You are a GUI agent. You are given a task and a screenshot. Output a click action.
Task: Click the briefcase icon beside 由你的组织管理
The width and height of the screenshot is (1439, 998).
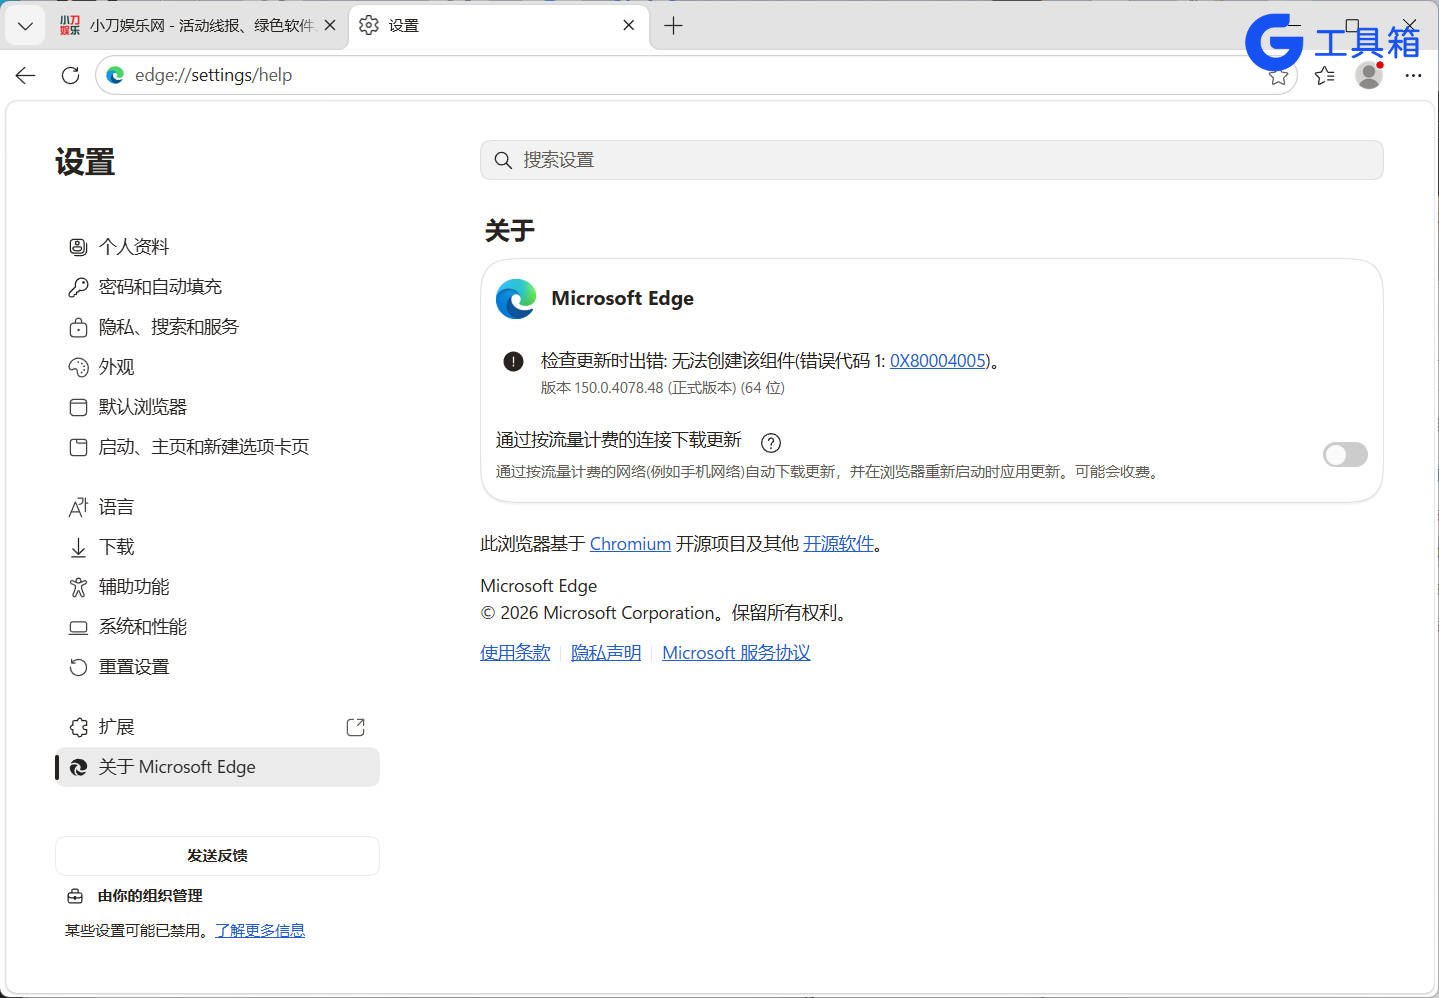pyautogui.click(x=75, y=896)
